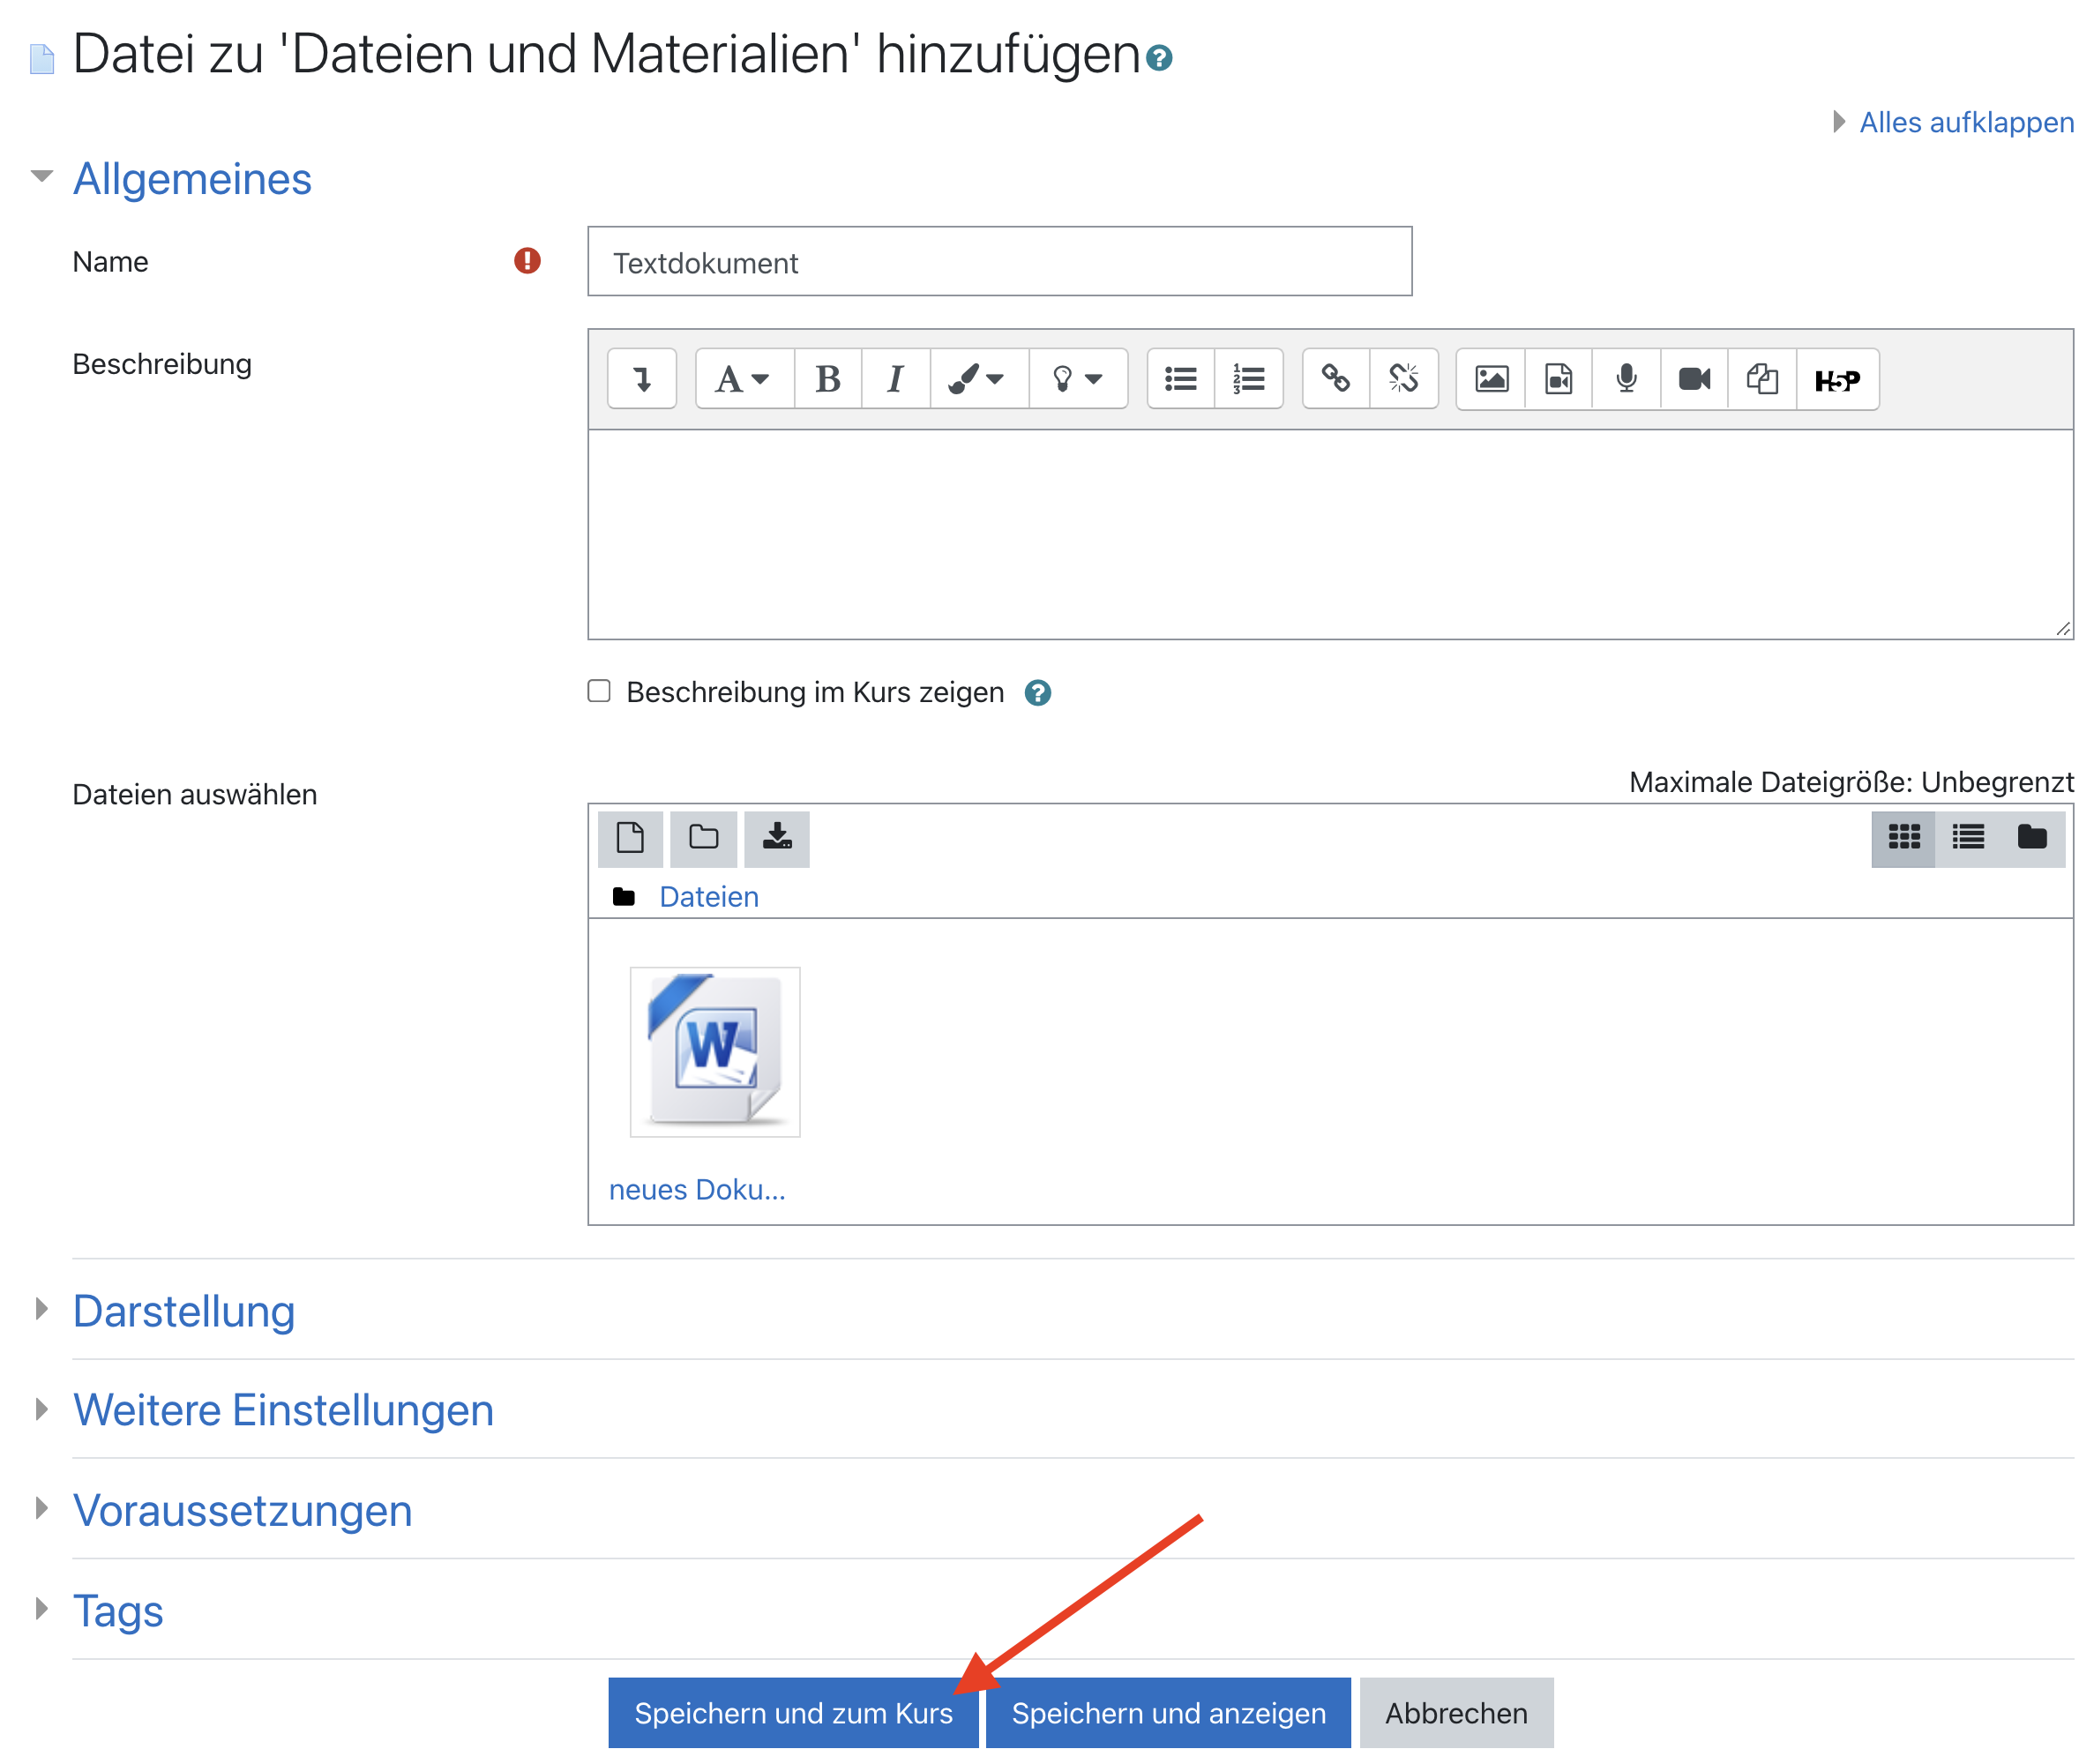
Task: Expand the Darstellung section
Action: tap(184, 1311)
